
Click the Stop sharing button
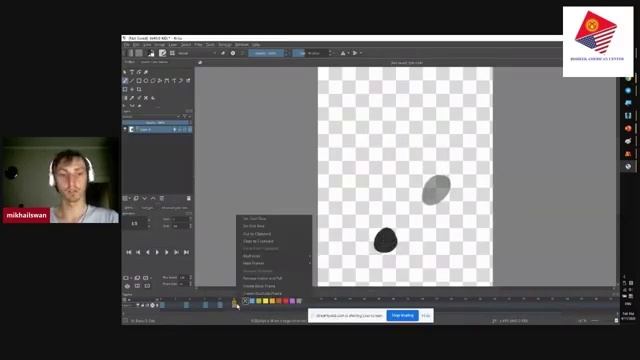402,316
